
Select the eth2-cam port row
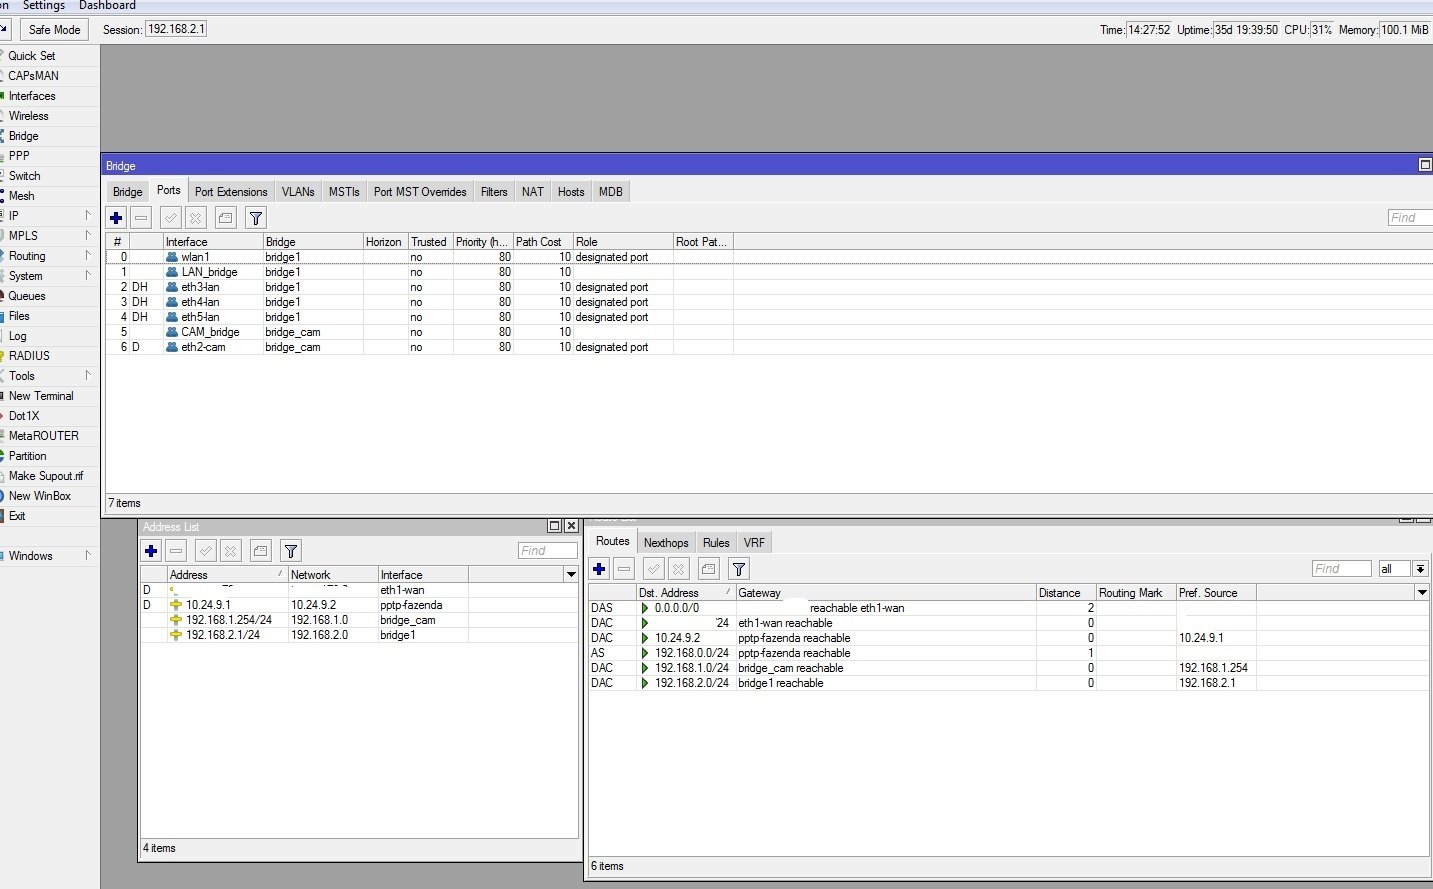[203, 347]
